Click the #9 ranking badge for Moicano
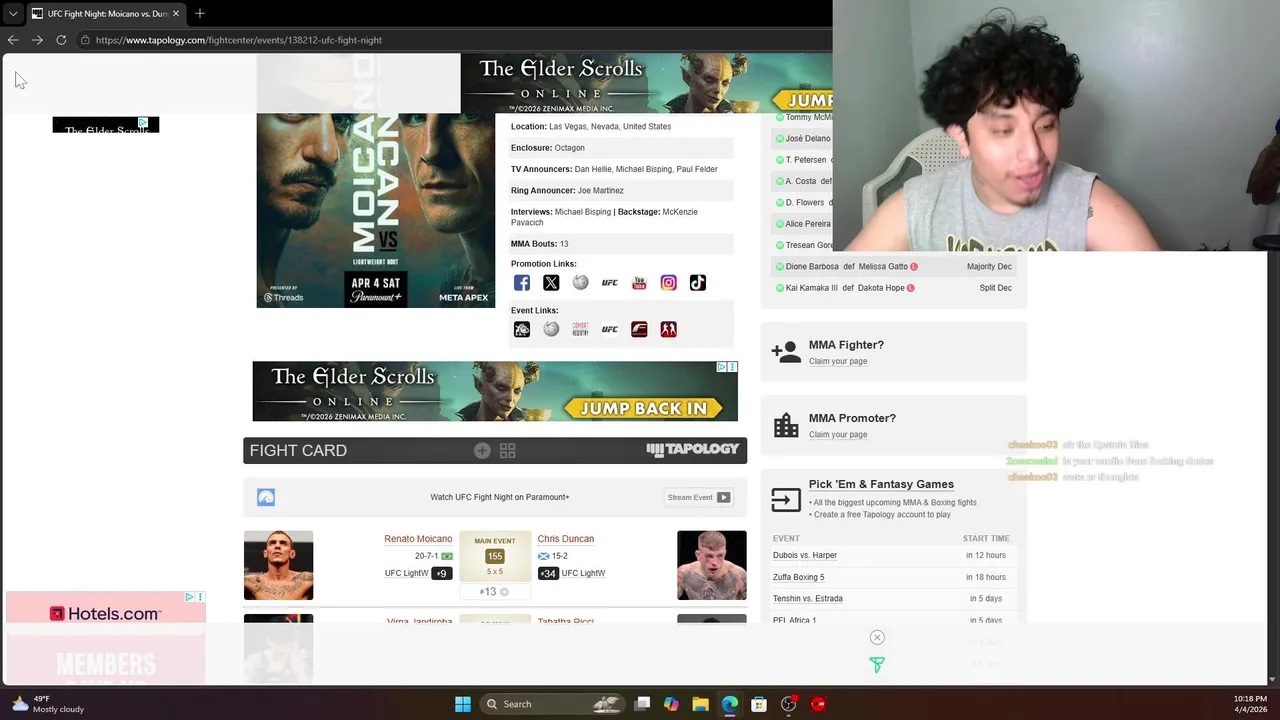 (441, 573)
